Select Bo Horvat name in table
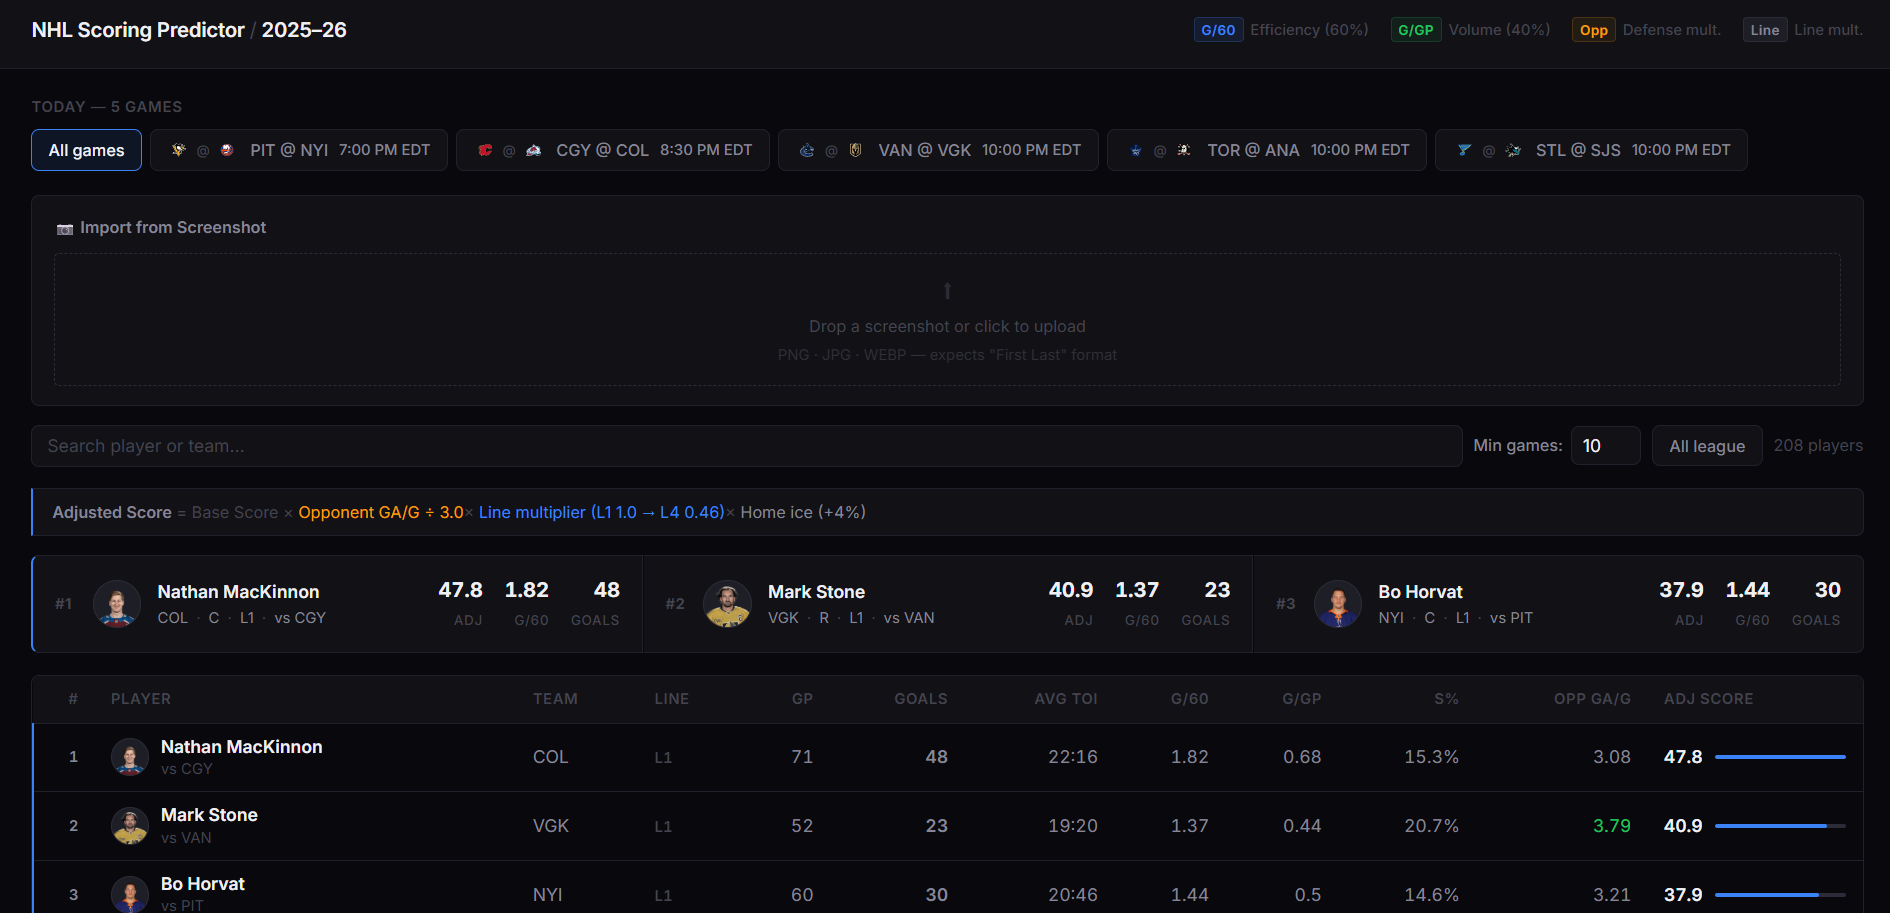Screen dimensions: 1890x913 click(x=203, y=884)
